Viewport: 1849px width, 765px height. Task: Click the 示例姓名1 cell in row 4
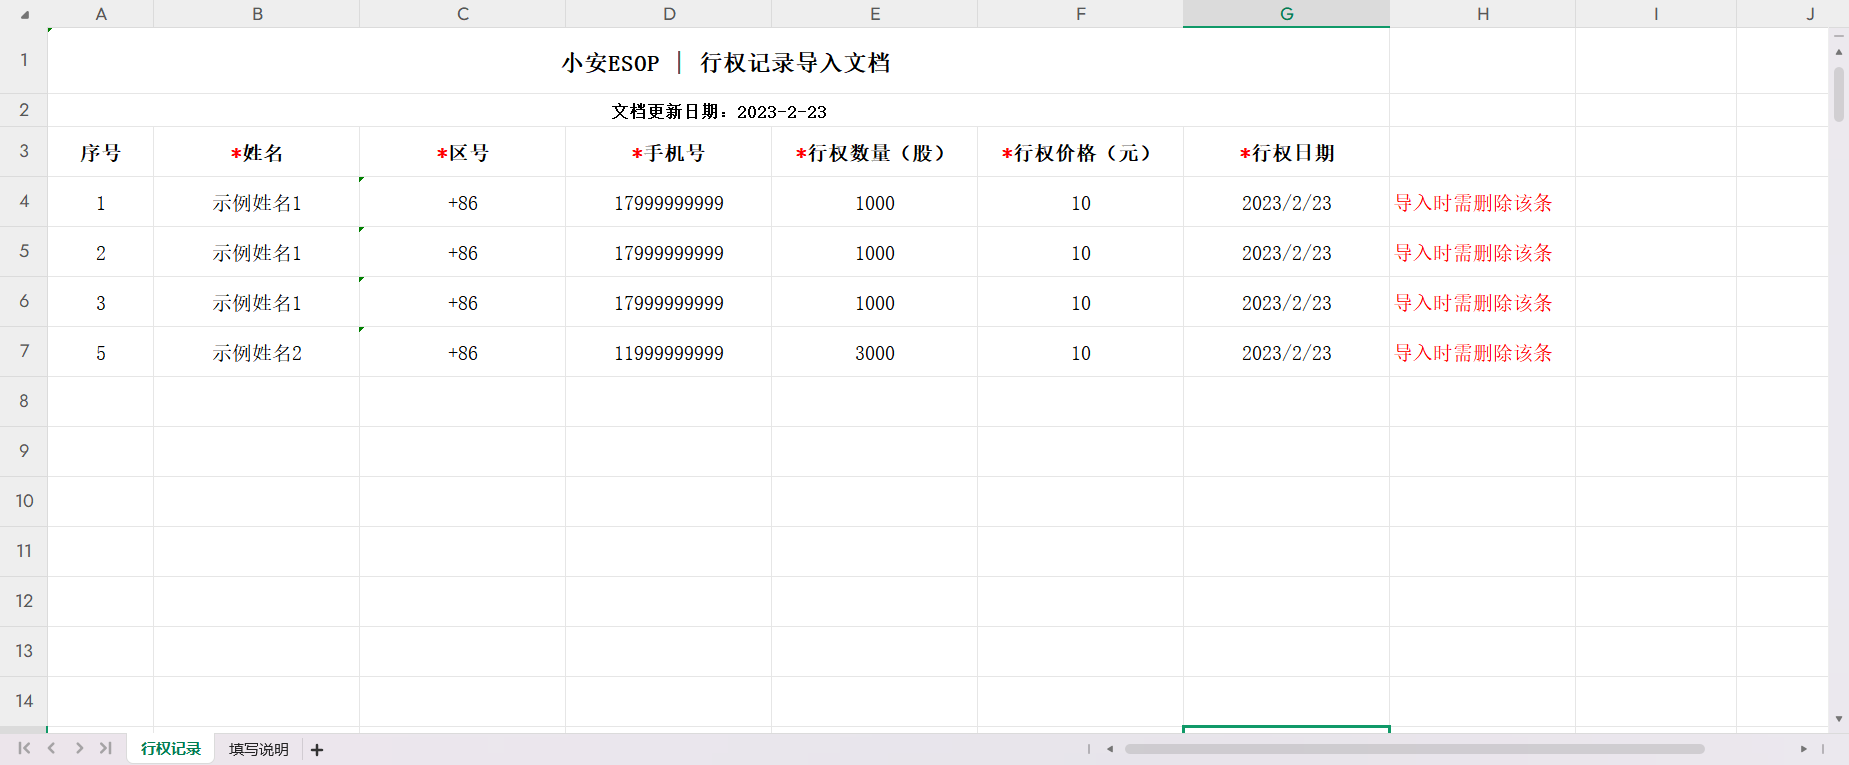(x=257, y=202)
